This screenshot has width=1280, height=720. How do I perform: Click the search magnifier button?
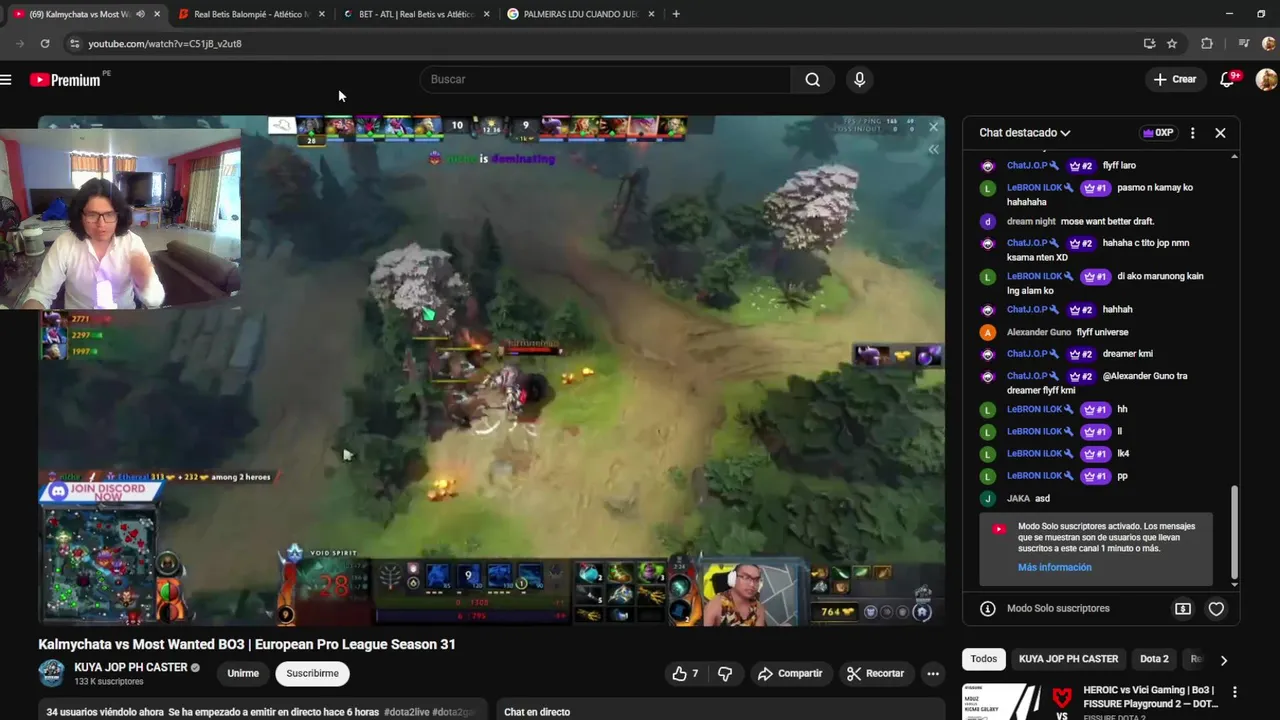(813, 80)
